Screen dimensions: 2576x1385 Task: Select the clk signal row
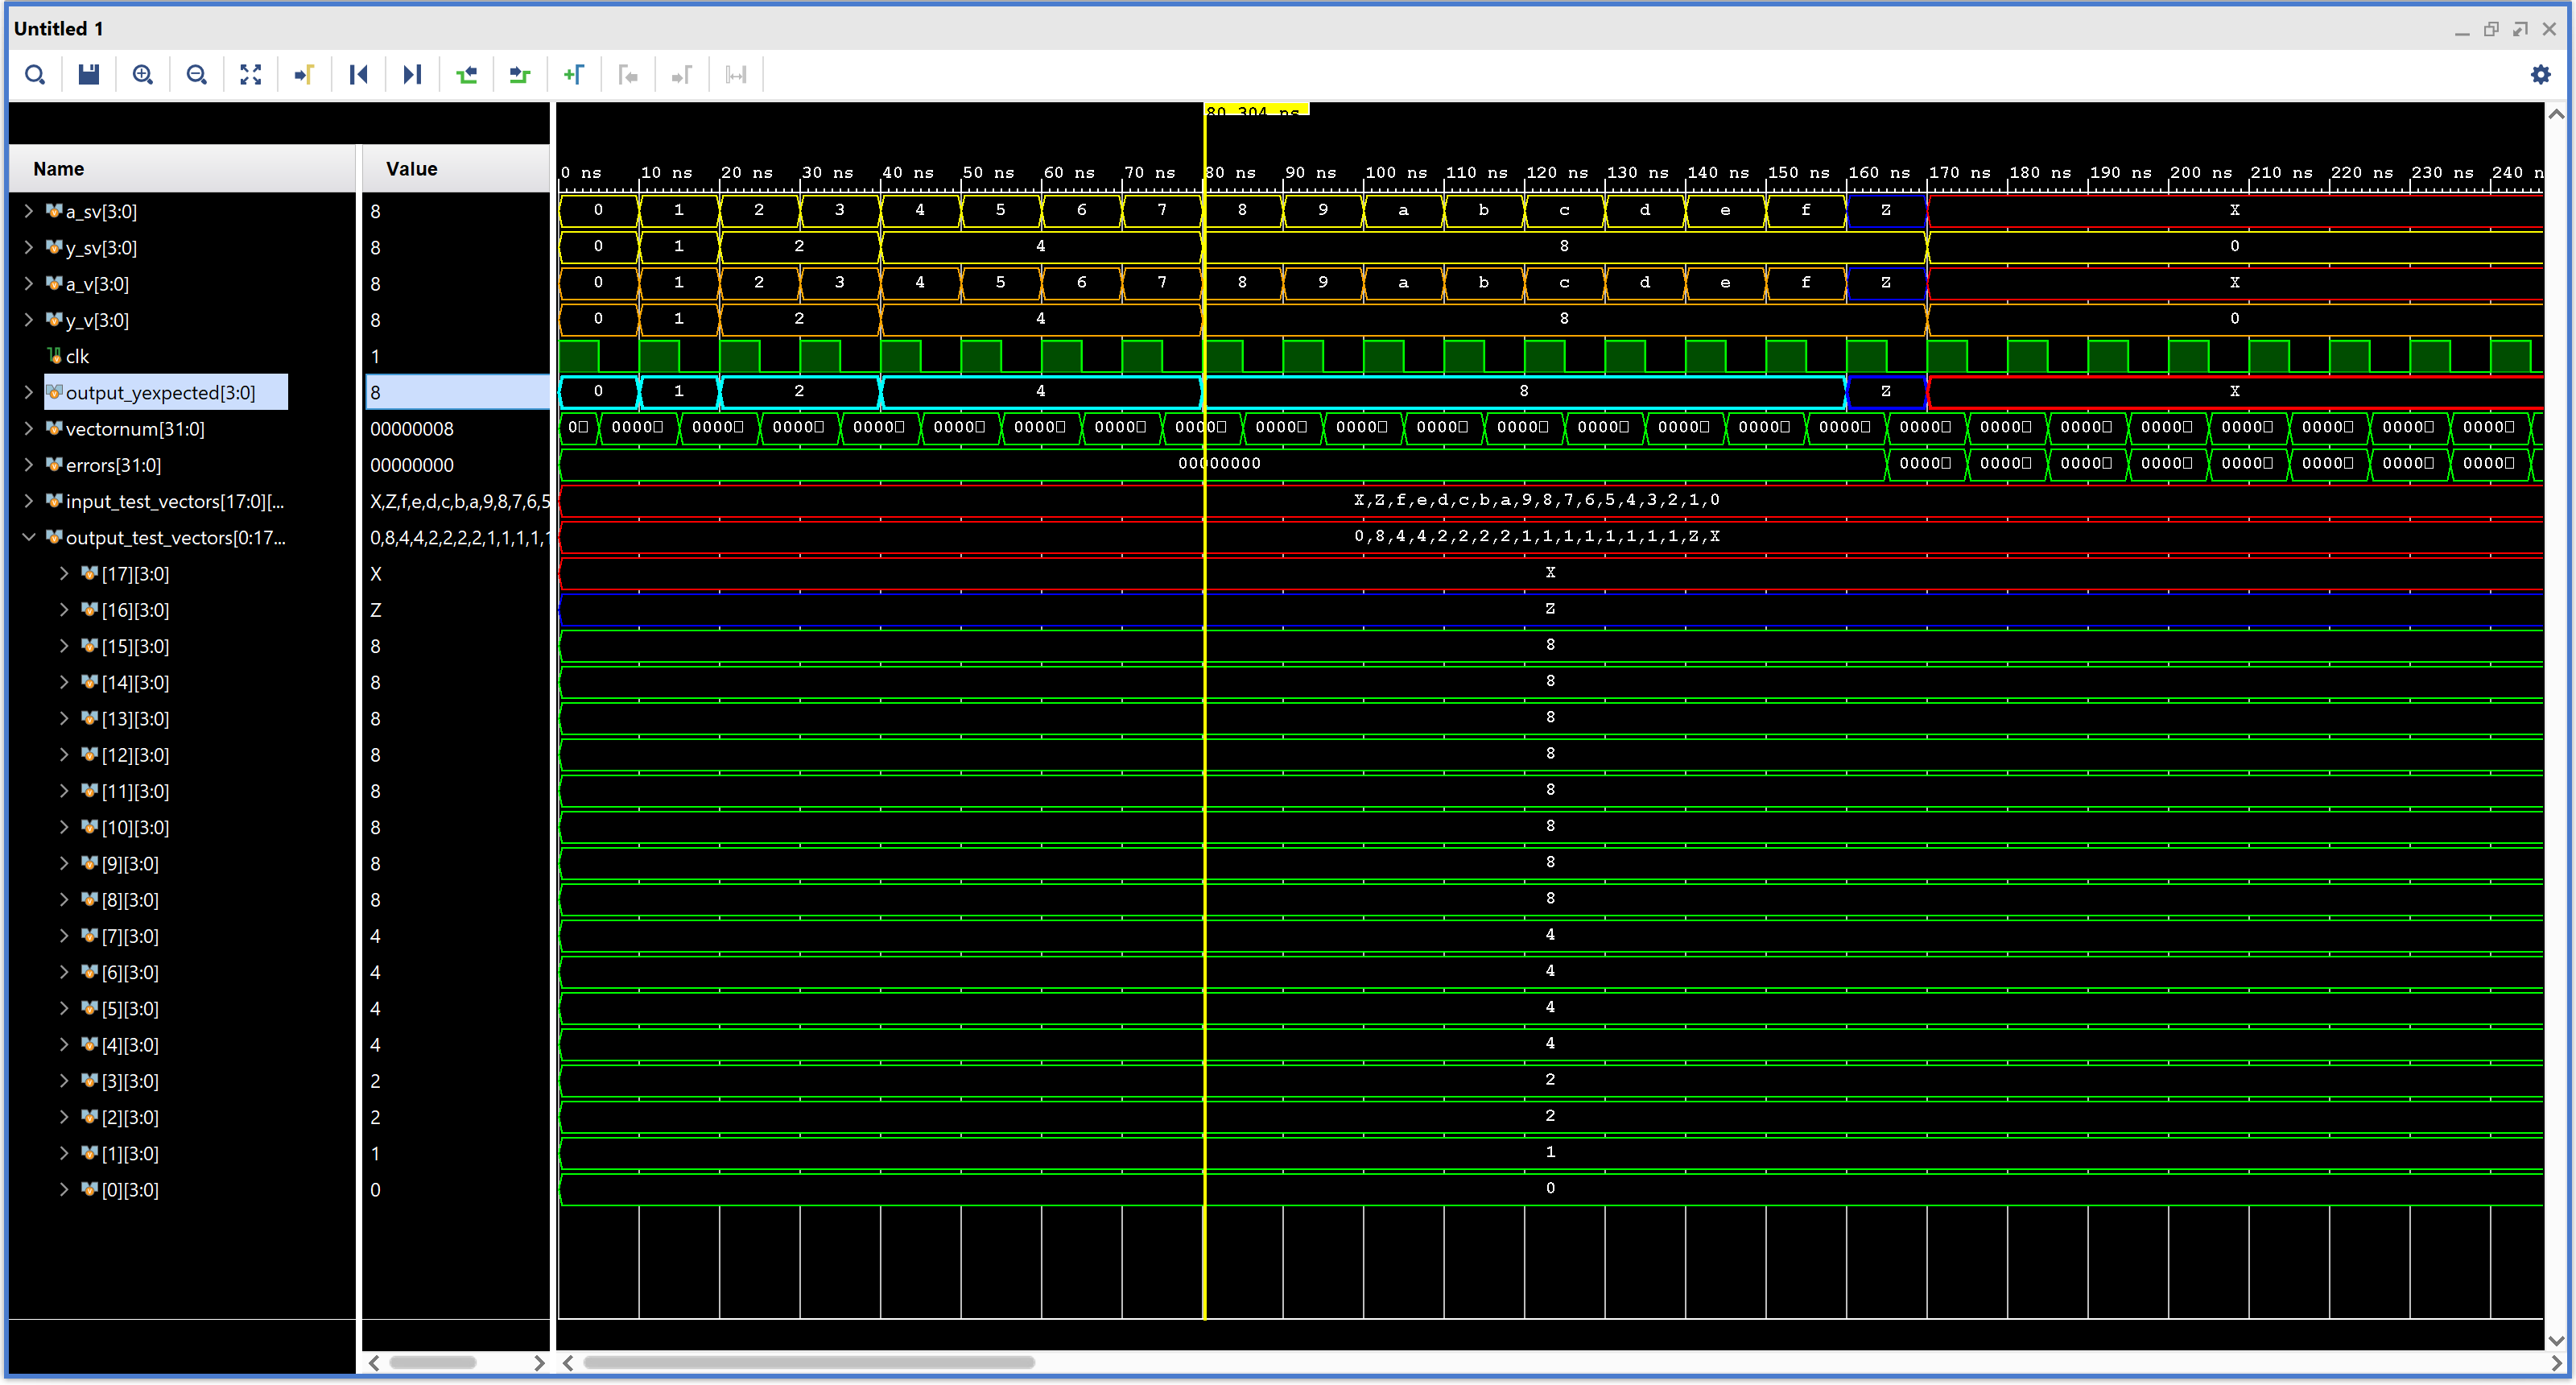77,357
